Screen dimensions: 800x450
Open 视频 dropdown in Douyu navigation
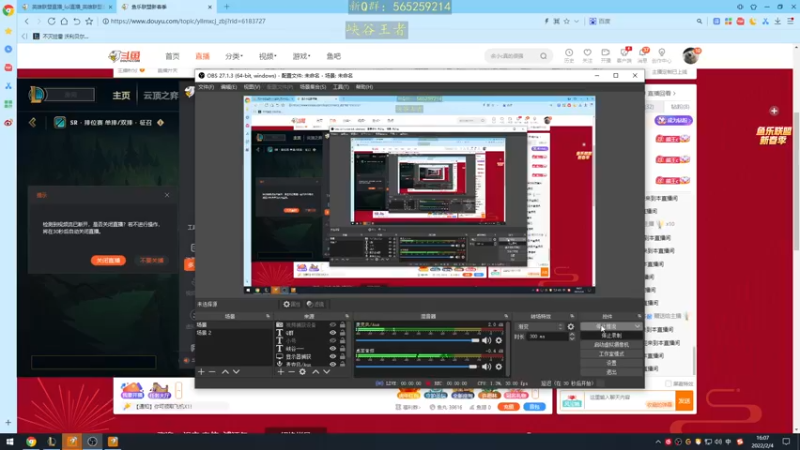click(x=267, y=56)
